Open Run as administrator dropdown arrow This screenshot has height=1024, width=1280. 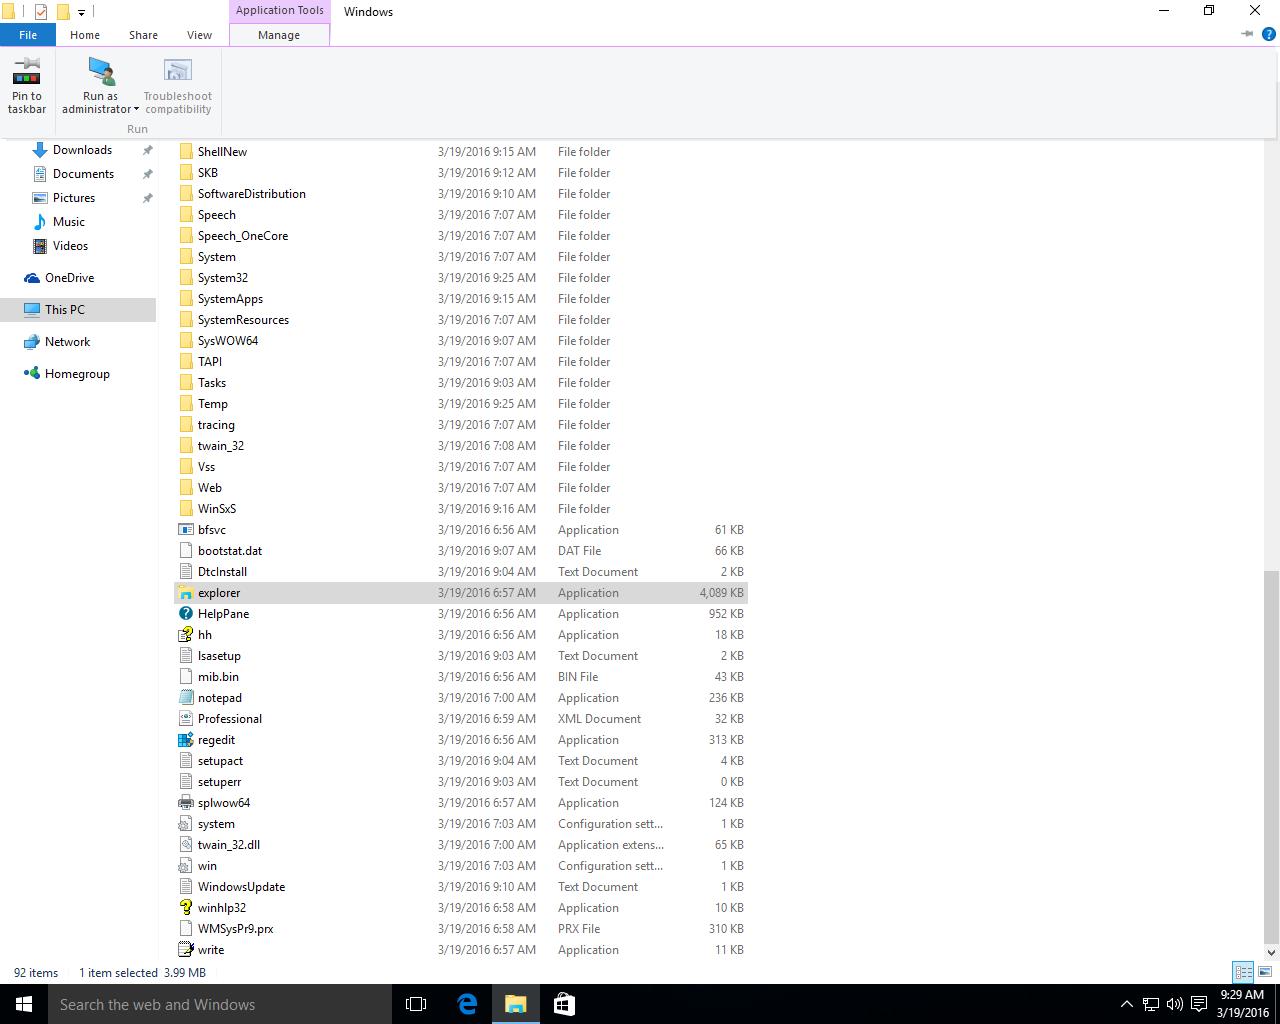(136, 109)
